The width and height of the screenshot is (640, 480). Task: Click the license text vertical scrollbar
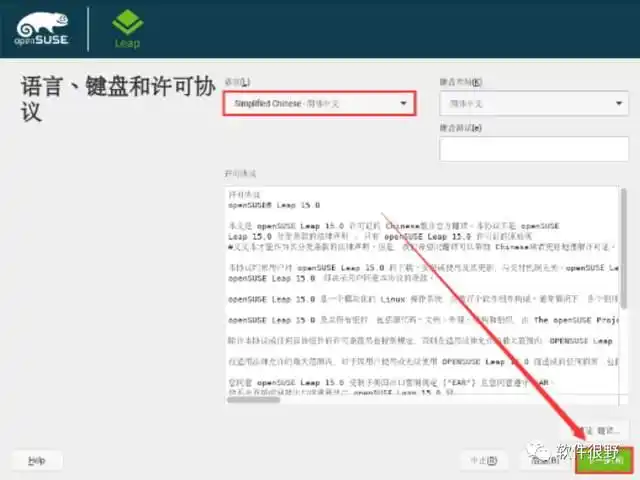[624, 249]
